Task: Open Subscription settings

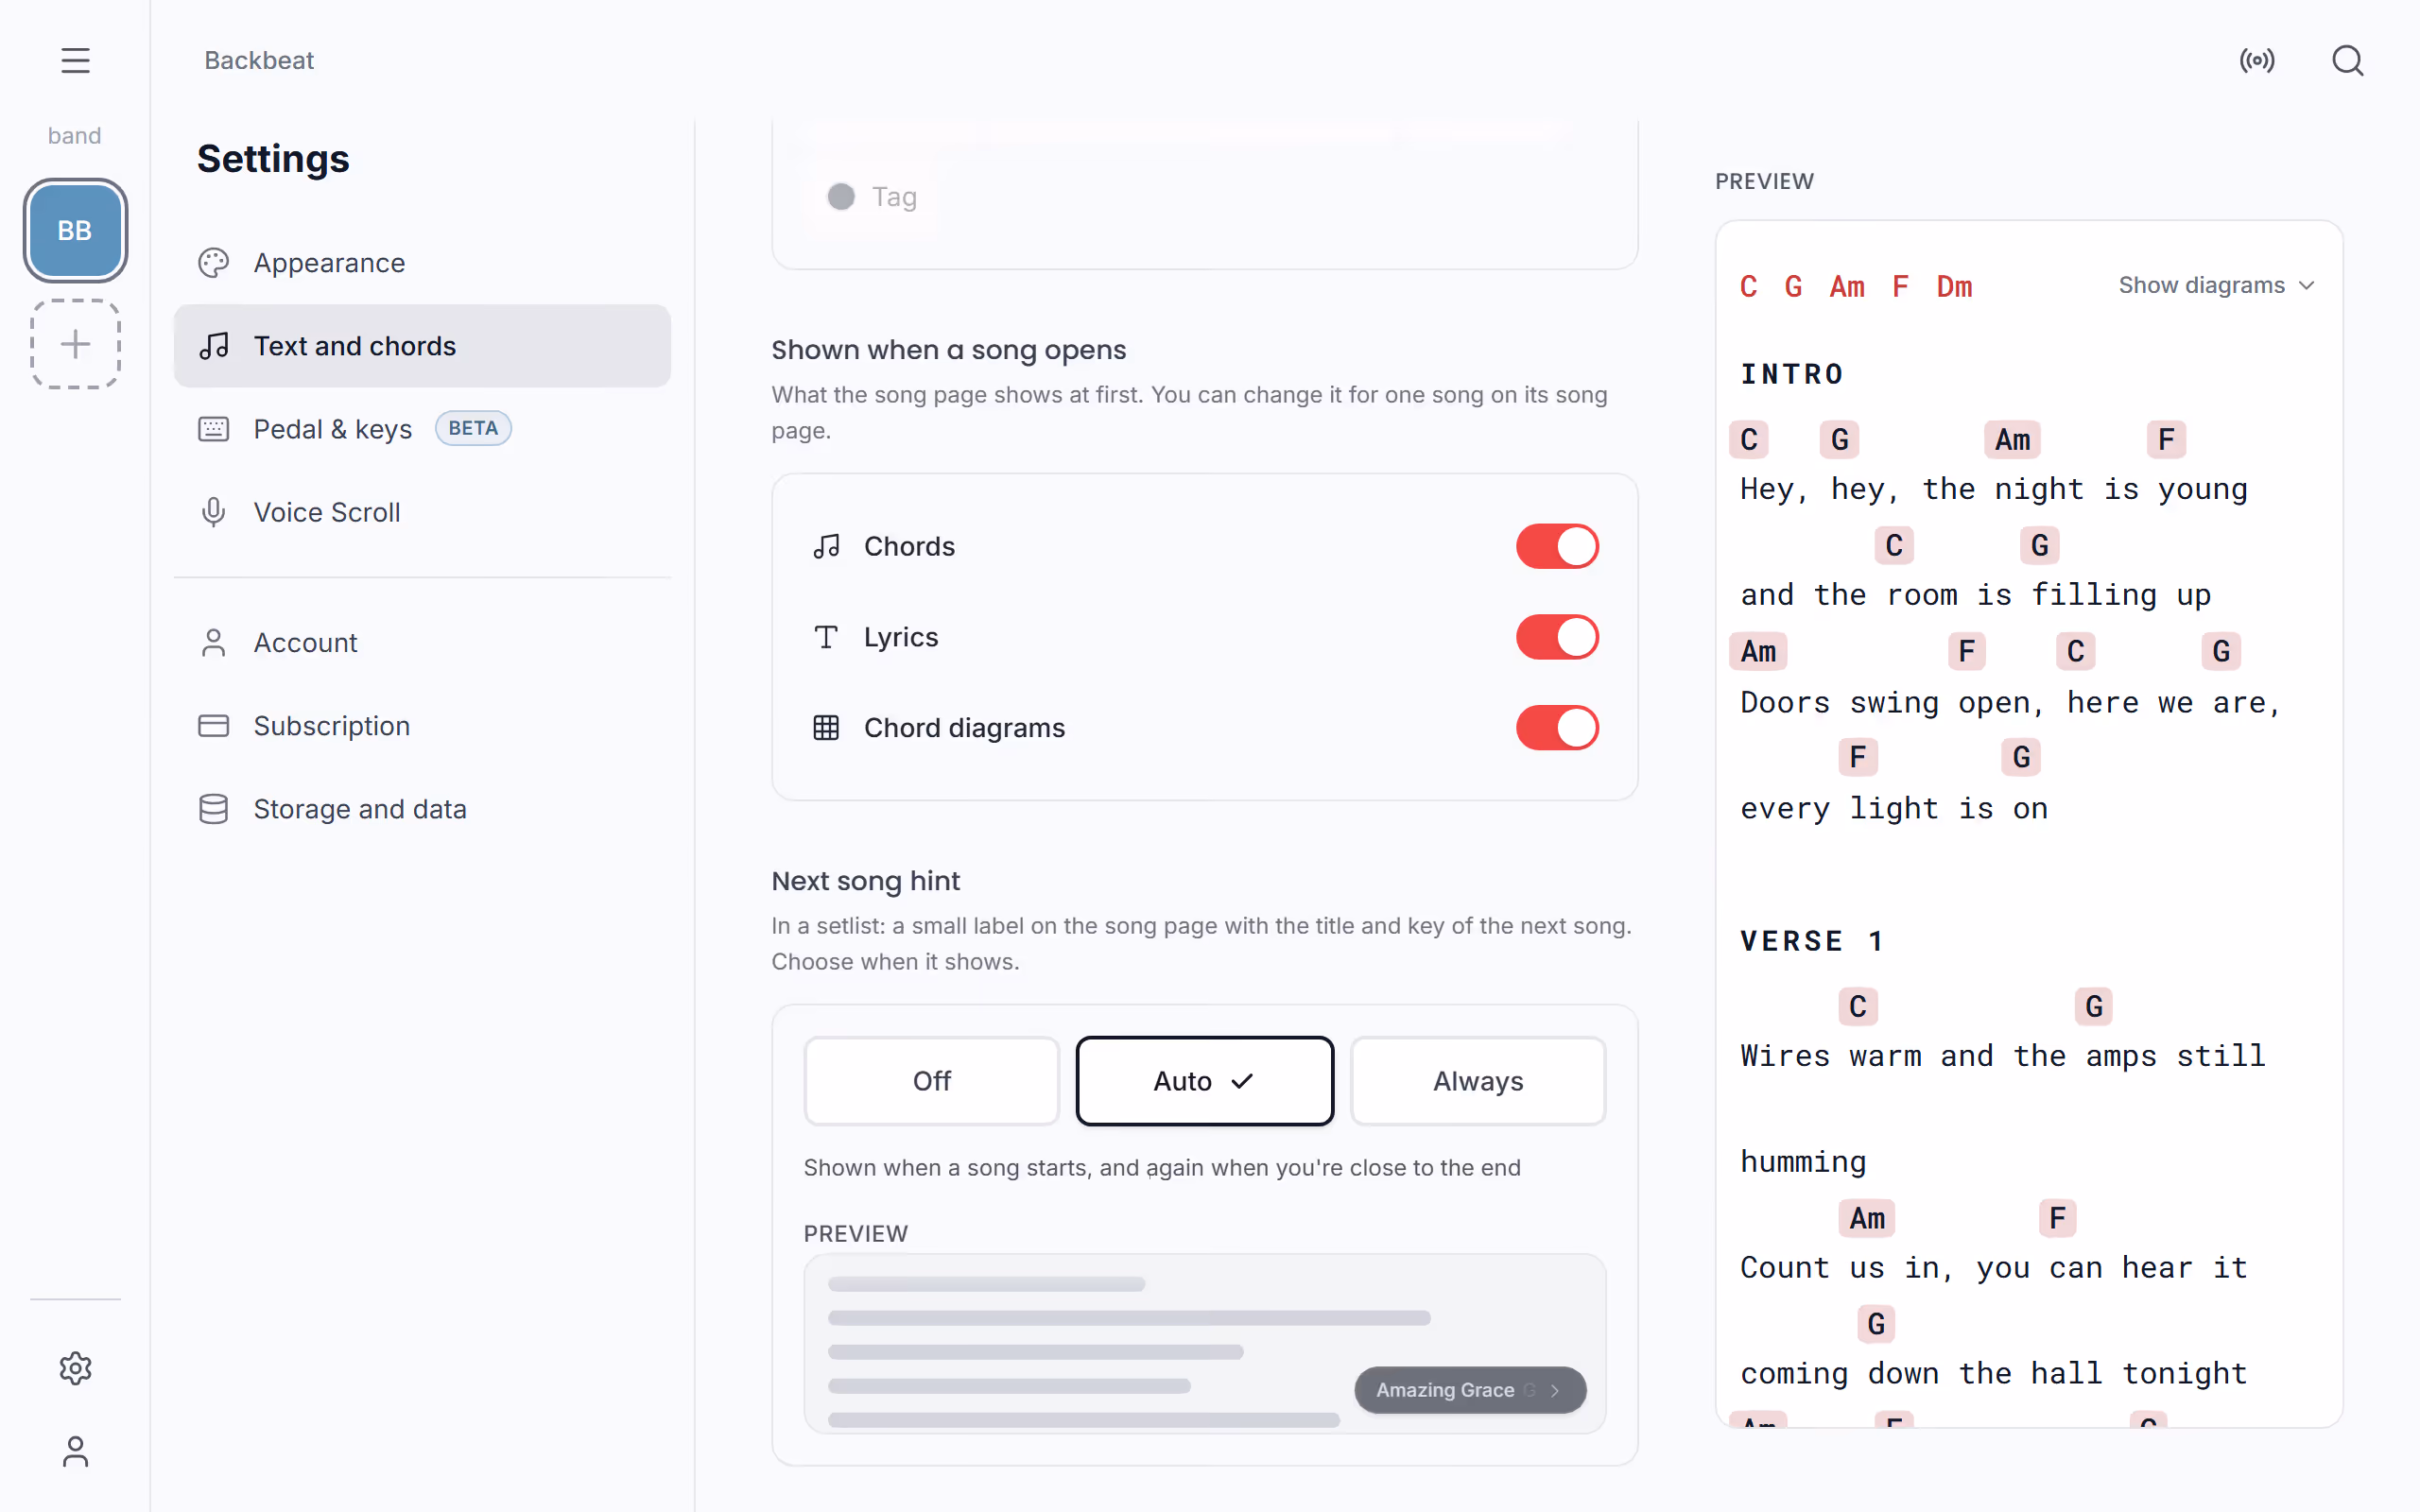Action: pyautogui.click(x=422, y=726)
